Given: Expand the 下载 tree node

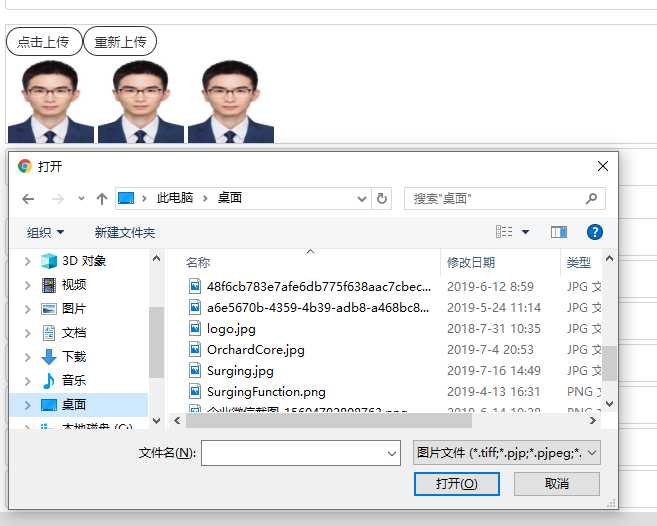Looking at the screenshot, I should pyautogui.click(x=28, y=357).
